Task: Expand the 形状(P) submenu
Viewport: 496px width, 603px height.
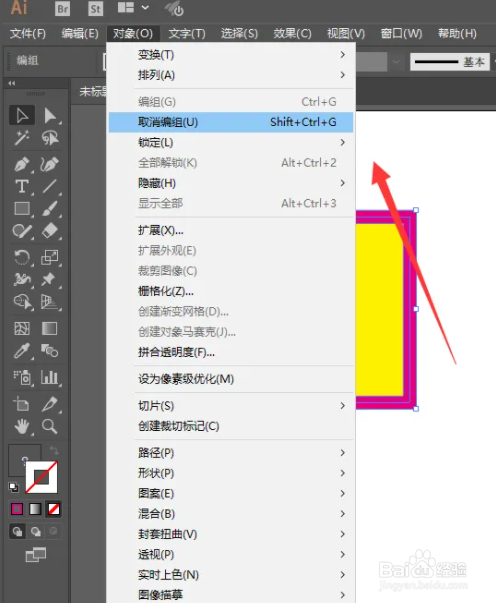Action: 230,473
